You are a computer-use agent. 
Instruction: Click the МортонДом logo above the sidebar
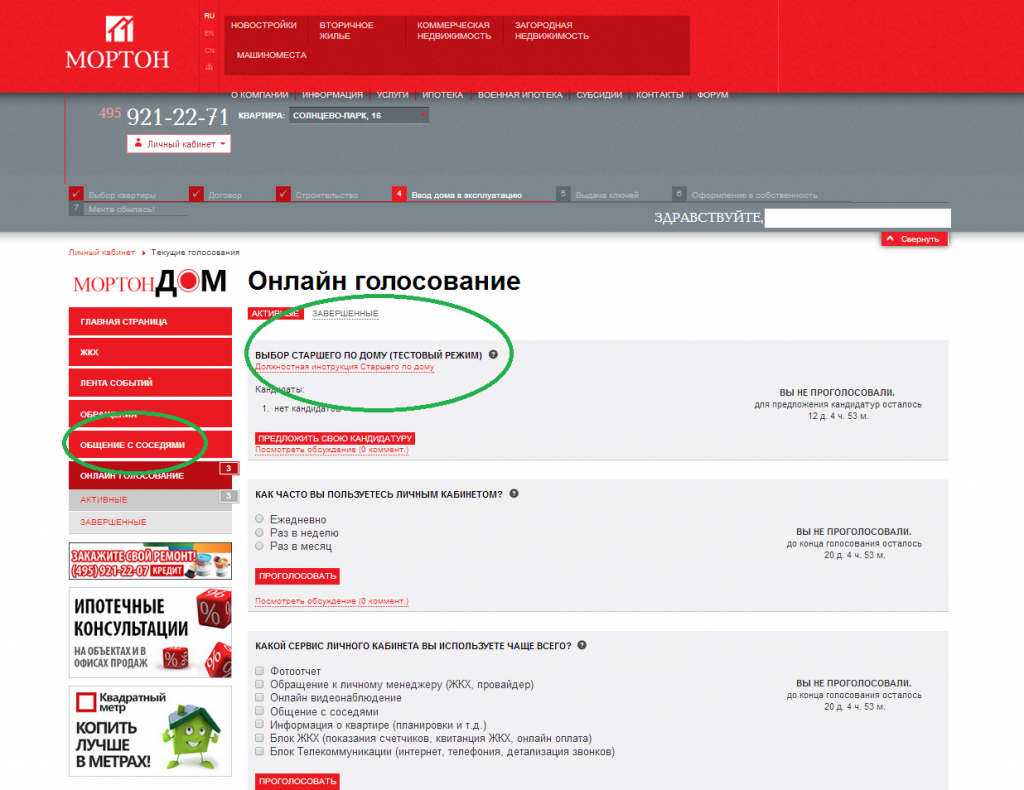click(x=150, y=282)
